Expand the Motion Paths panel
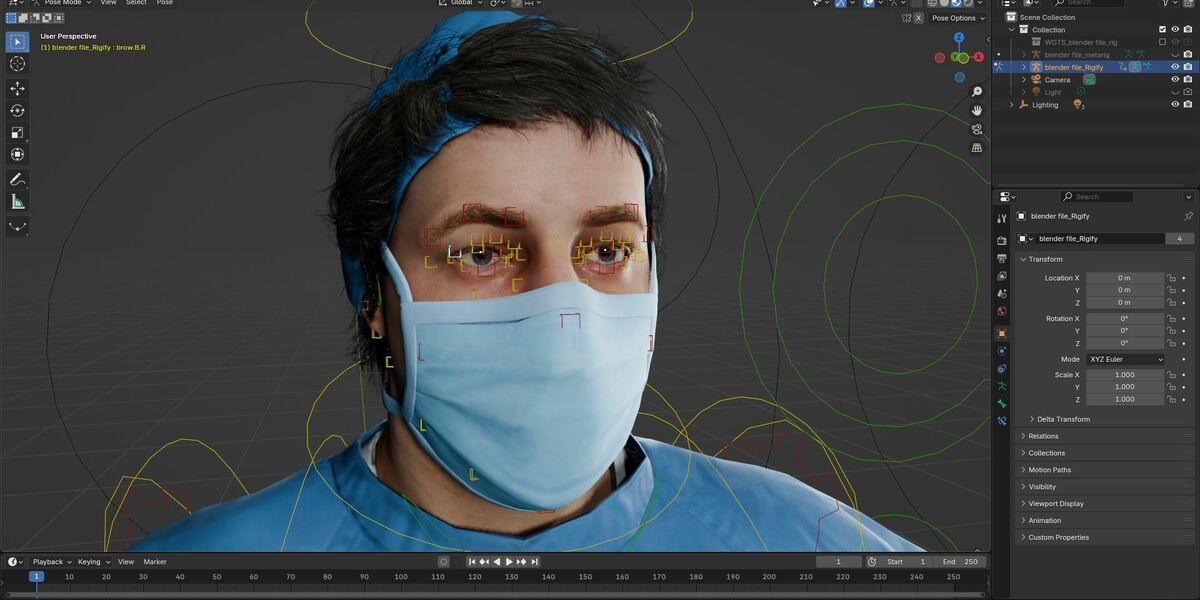1200x600 pixels. click(x=1049, y=470)
